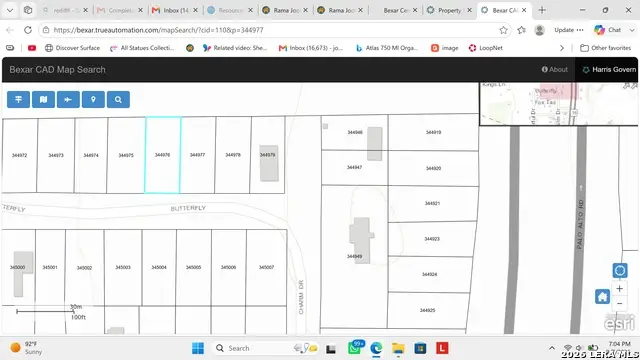The image size is (640, 360).
Task: Open a new browser tab
Action: coord(542,10)
